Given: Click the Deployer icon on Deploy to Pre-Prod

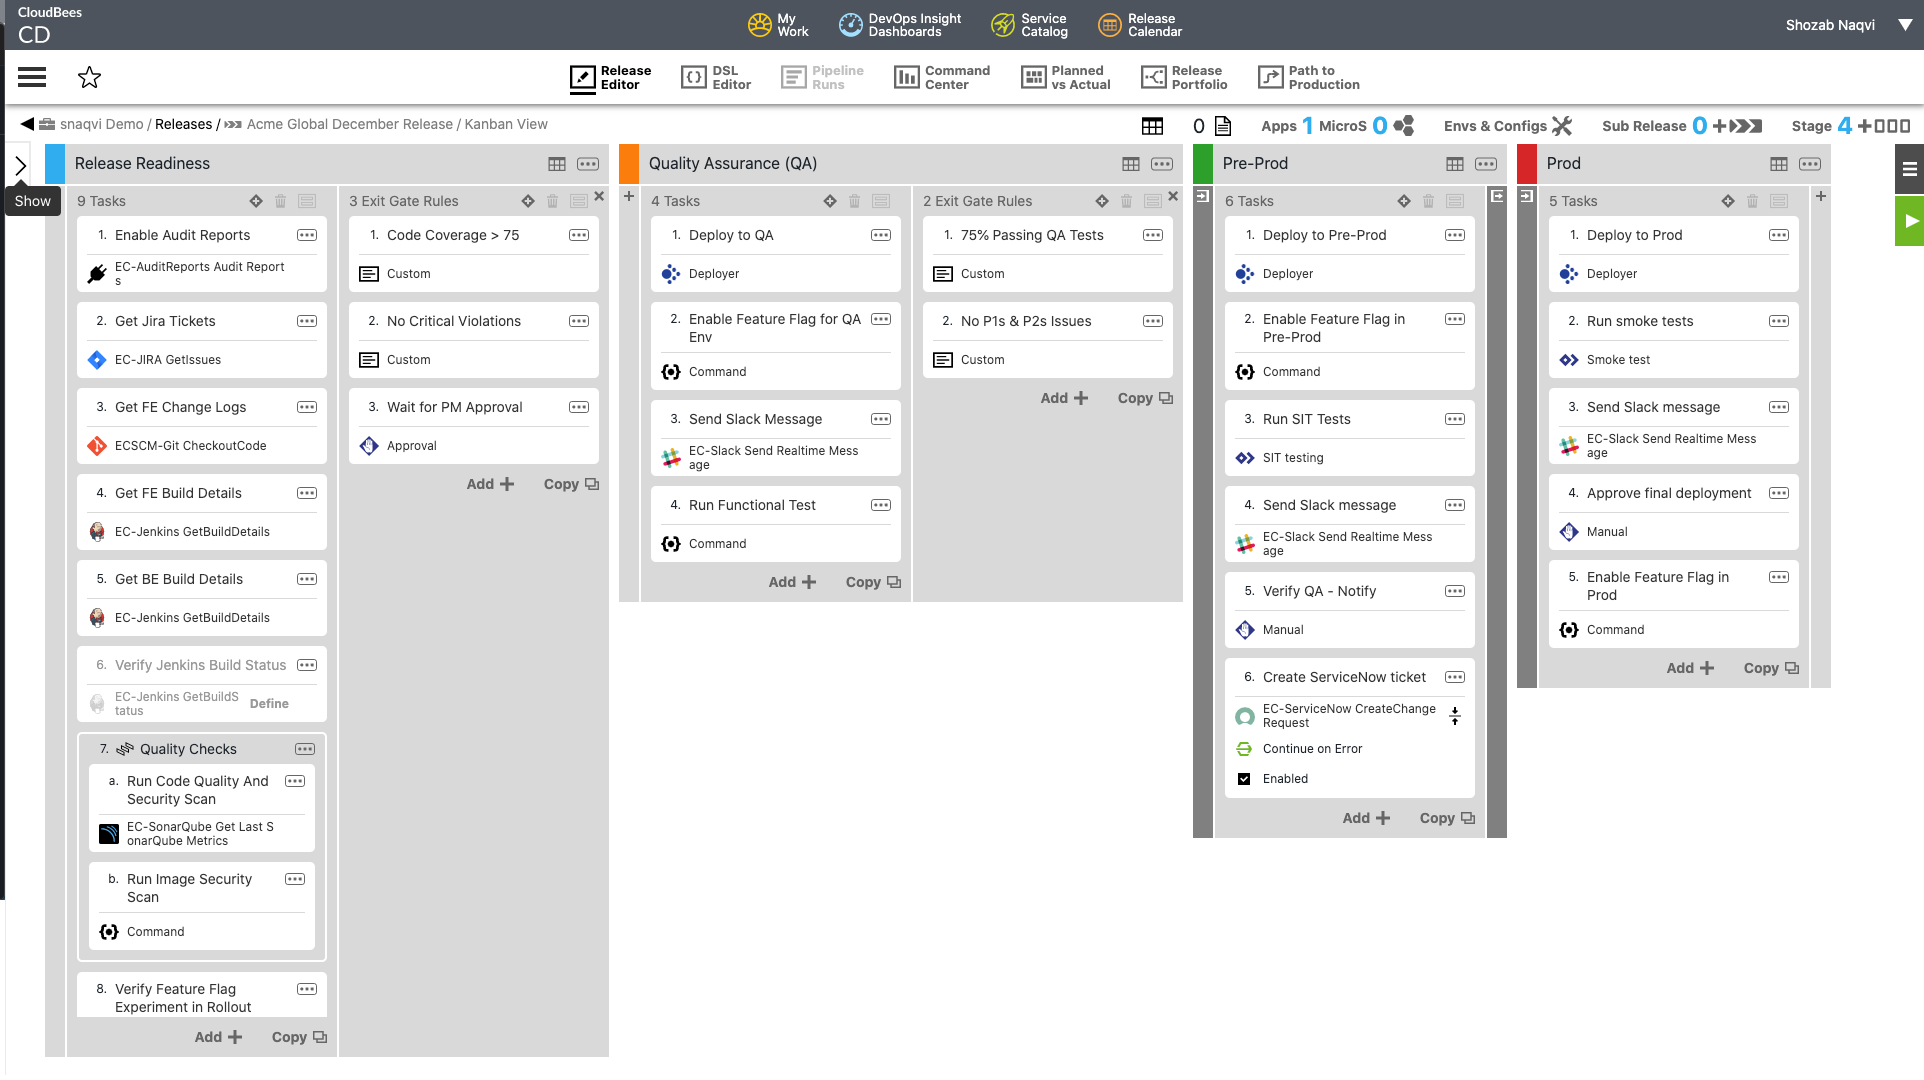Looking at the screenshot, I should coord(1245,274).
